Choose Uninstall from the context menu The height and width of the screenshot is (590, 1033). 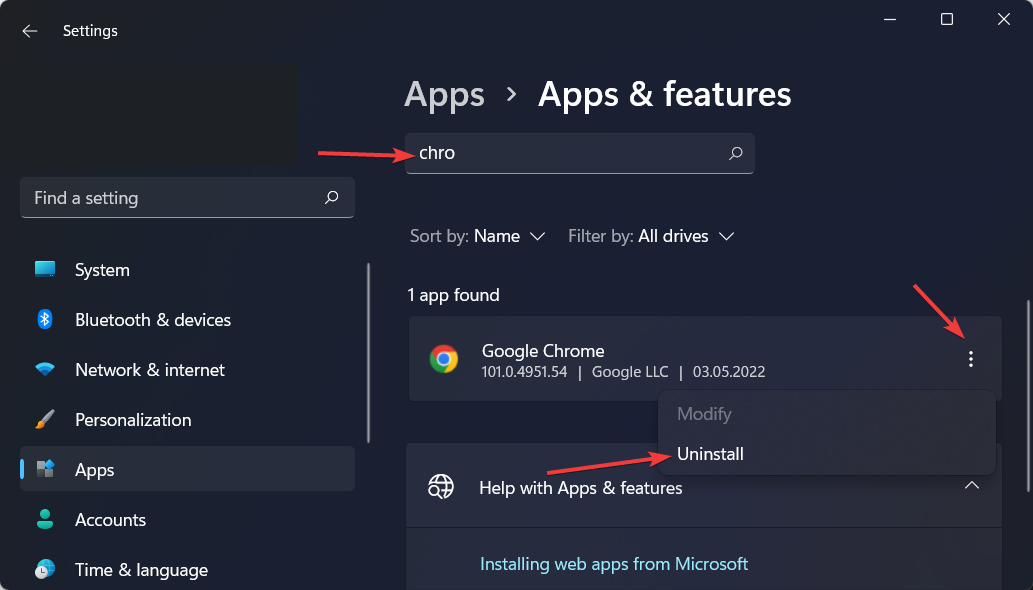(x=710, y=454)
